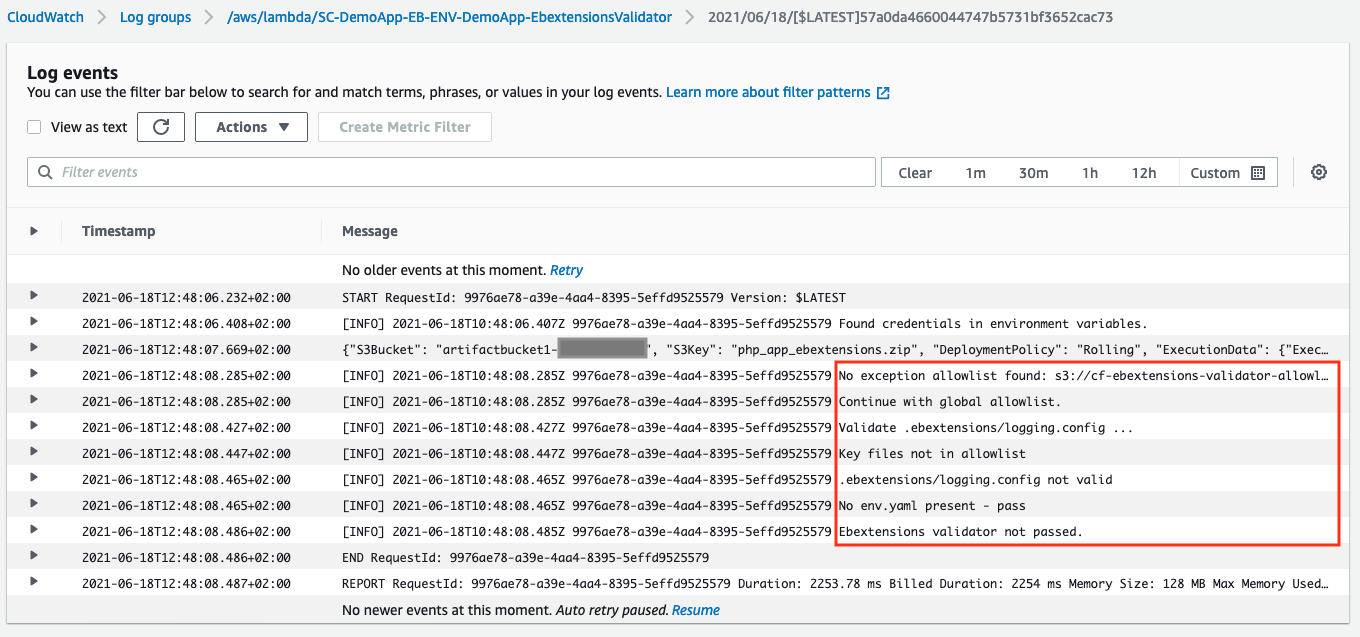The height and width of the screenshot is (637, 1360).
Task: Click the Message column header
Action: point(370,231)
